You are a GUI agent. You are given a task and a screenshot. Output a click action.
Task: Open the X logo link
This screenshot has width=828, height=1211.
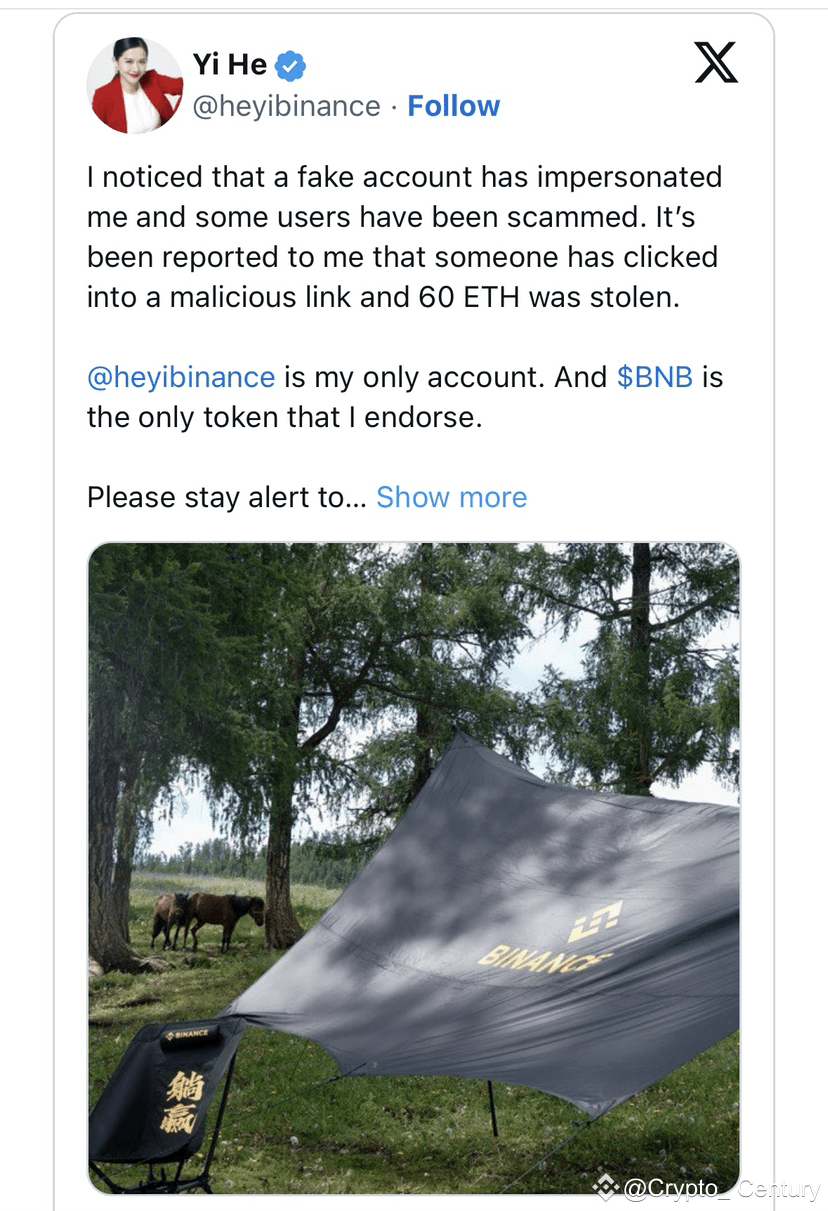coord(715,63)
